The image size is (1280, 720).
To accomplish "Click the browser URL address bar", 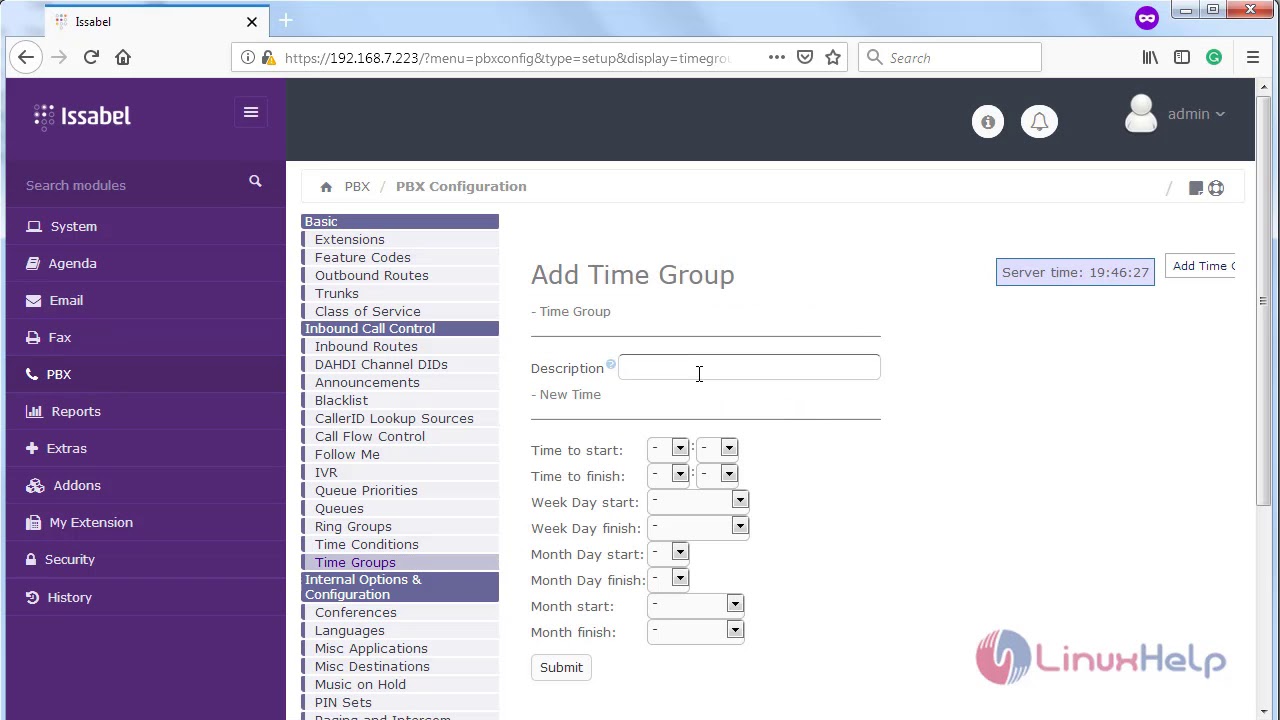I will [x=510, y=57].
